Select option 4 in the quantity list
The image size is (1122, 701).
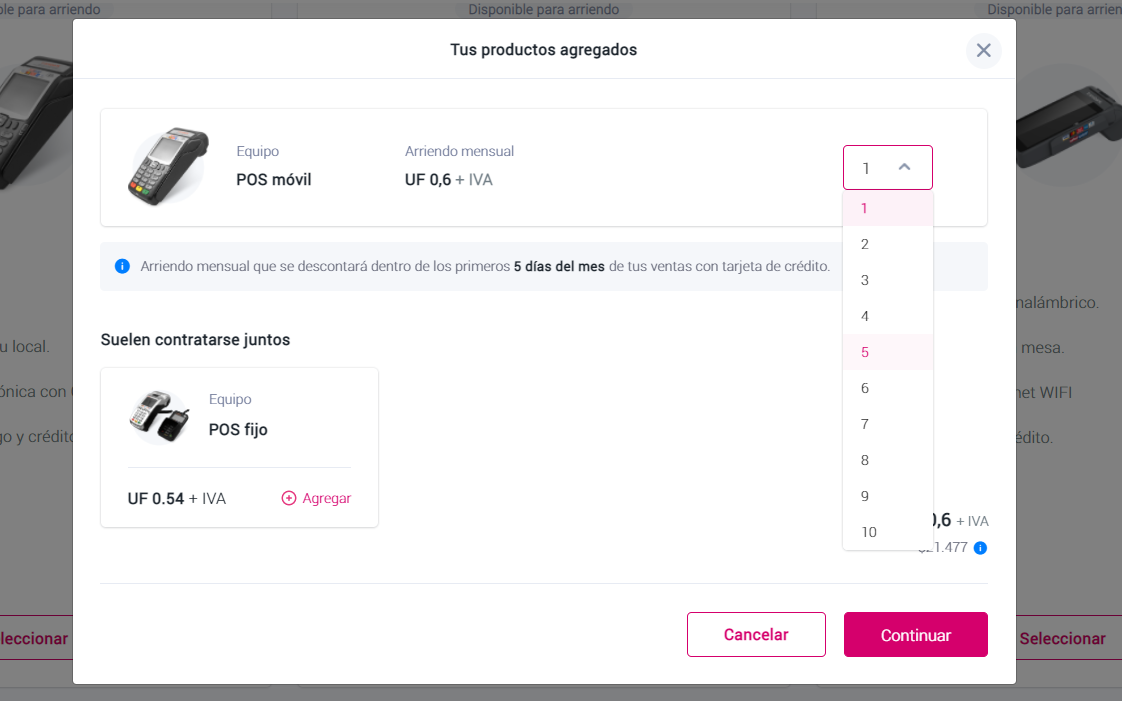[x=888, y=316]
